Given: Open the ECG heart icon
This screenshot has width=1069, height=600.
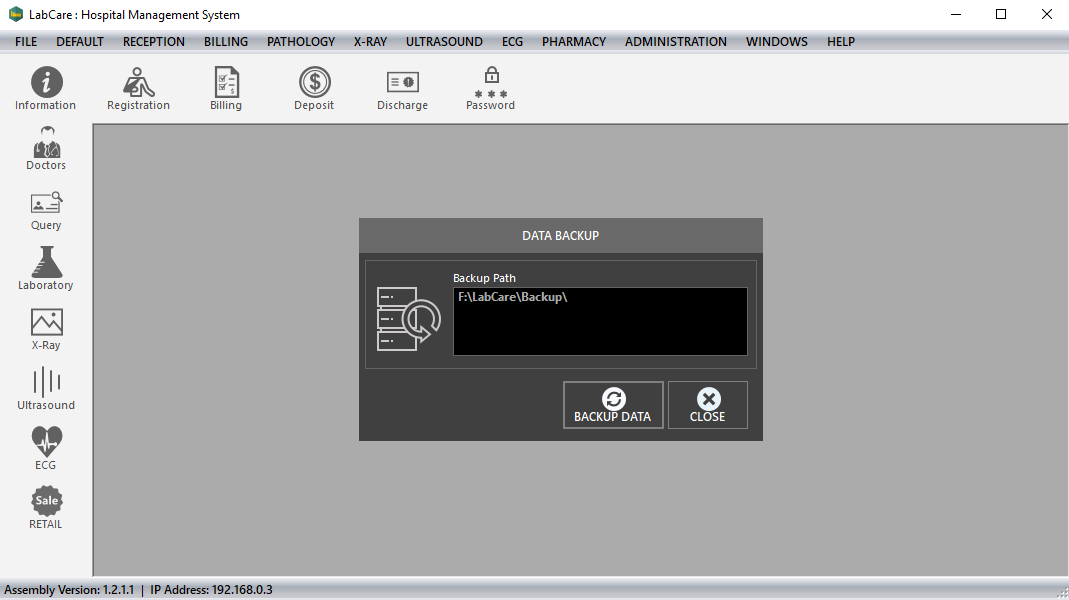Looking at the screenshot, I should 46,448.
